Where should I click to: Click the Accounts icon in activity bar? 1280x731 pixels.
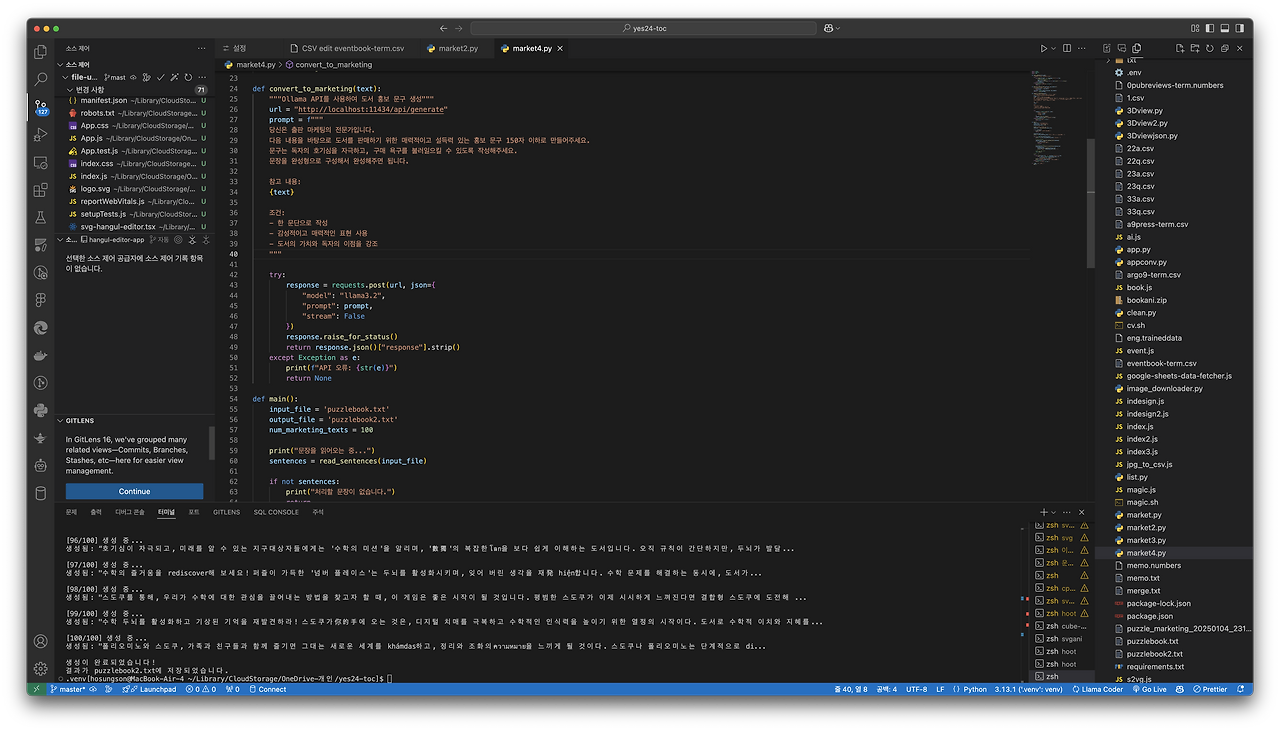tap(40, 641)
